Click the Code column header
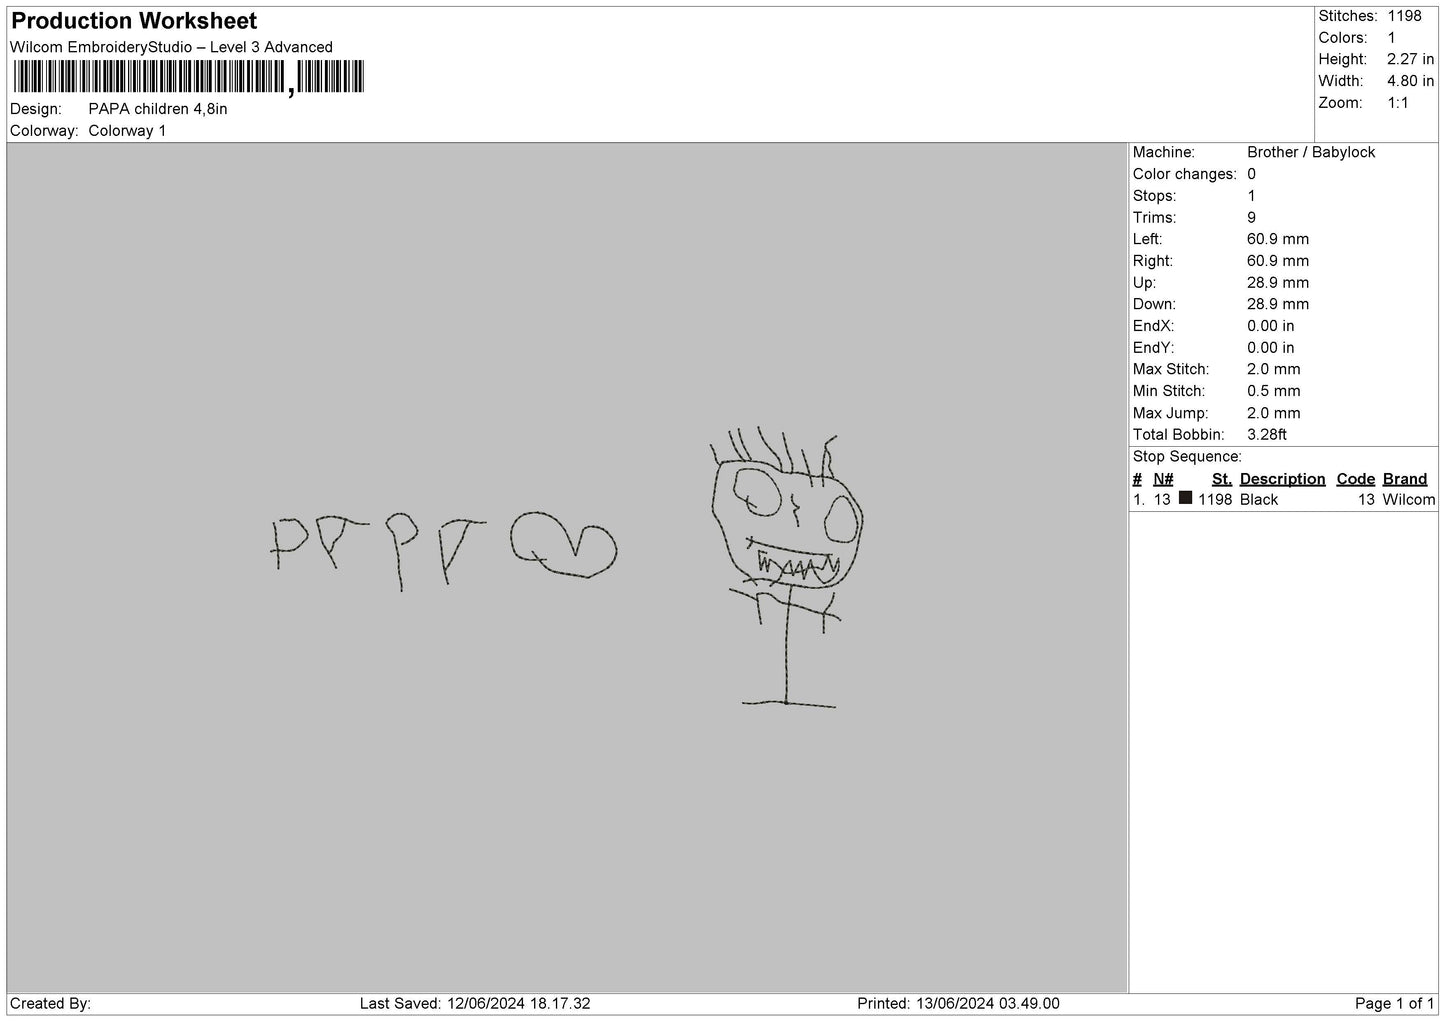The image size is (1445, 1021). point(1355,479)
